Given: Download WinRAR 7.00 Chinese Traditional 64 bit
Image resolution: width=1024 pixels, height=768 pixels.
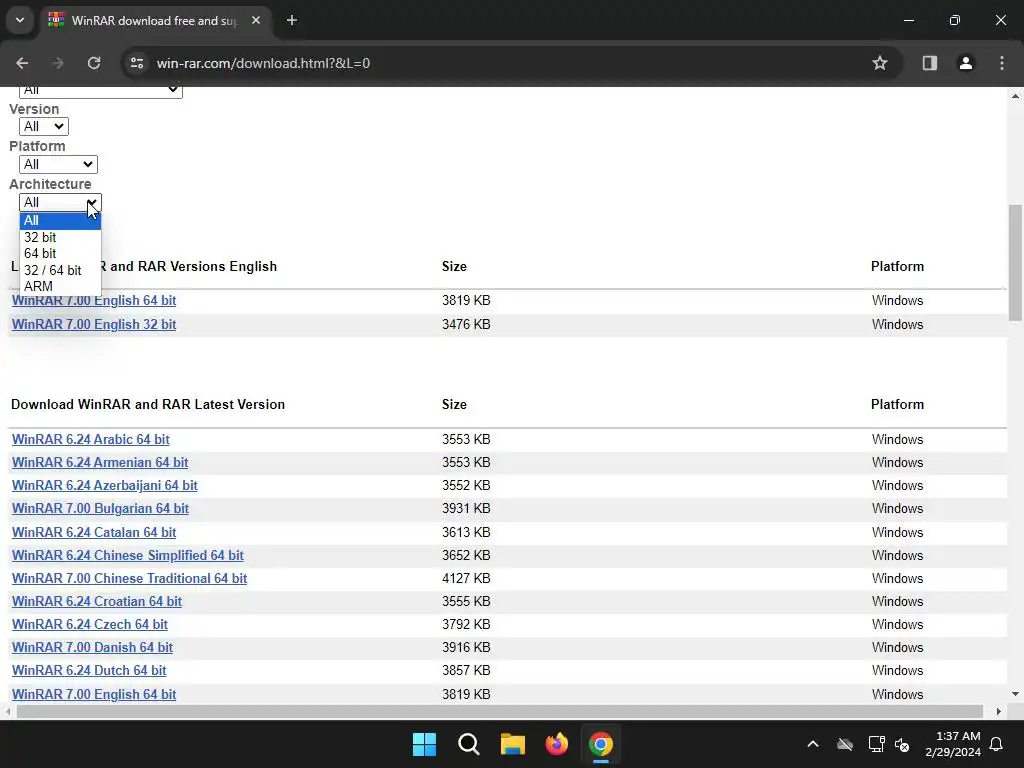Looking at the screenshot, I should click(x=129, y=578).
